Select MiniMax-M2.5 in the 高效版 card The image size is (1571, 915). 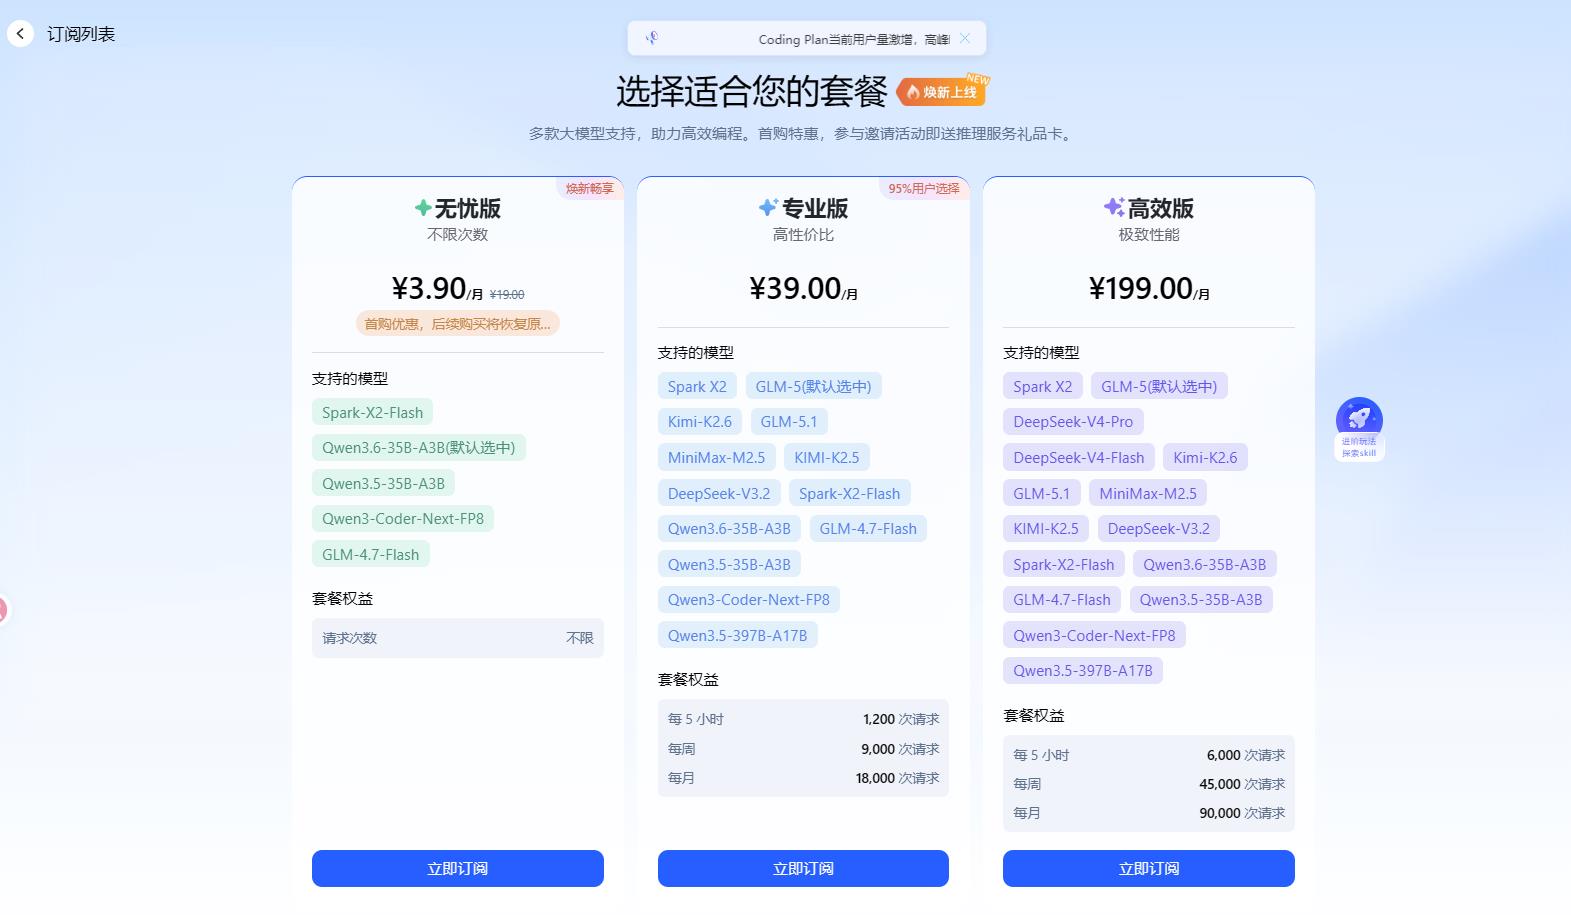(1148, 493)
